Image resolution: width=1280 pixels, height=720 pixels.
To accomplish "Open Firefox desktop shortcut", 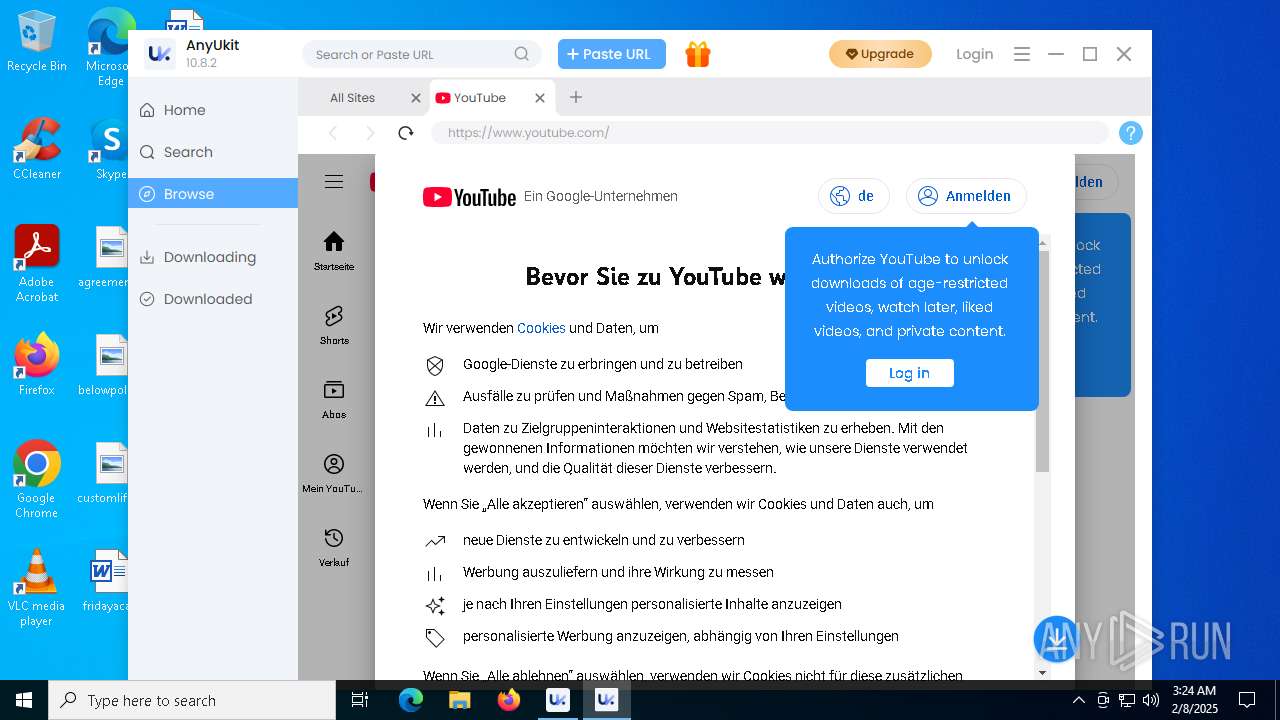I will tap(37, 365).
